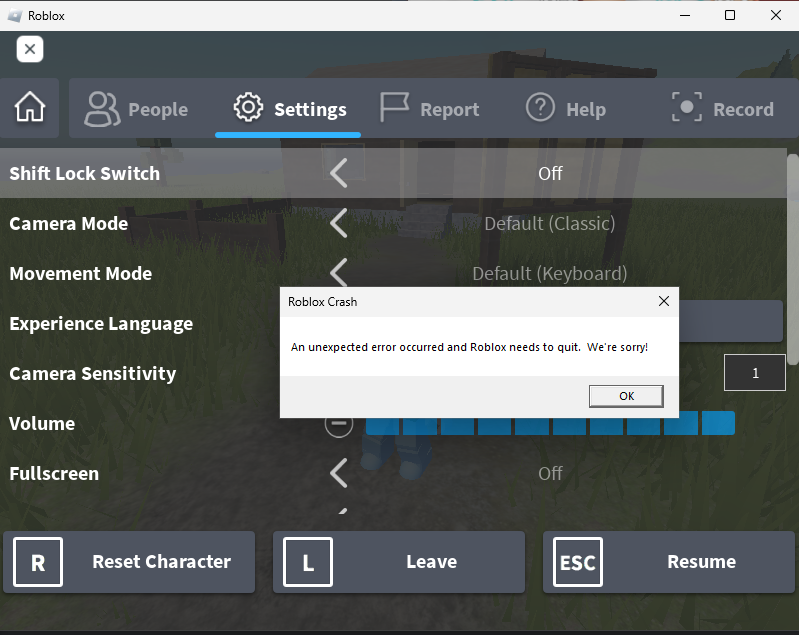
Task: Select the Settings tab
Action: (288, 109)
